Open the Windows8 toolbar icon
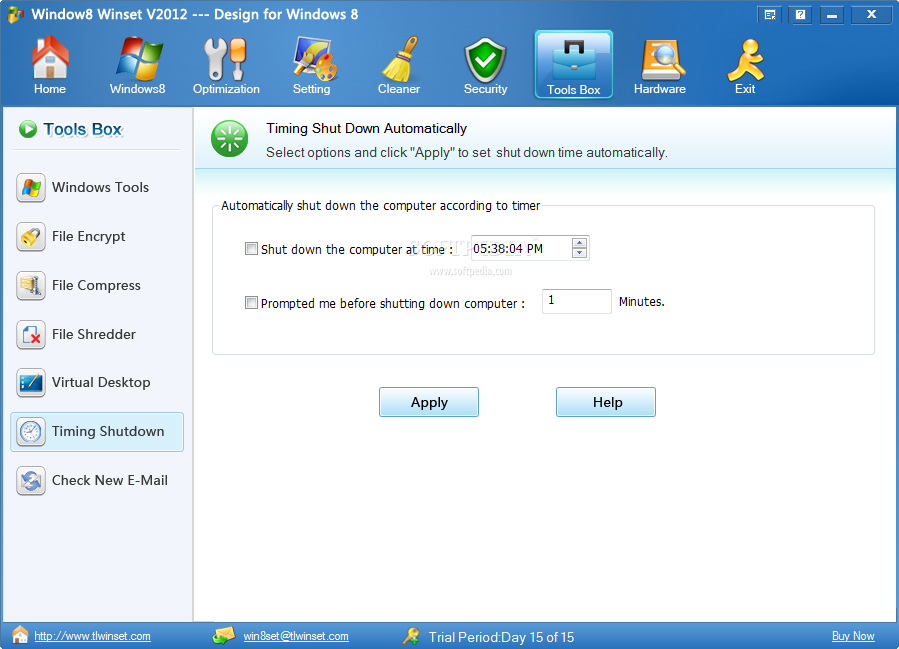Viewport: 899px width, 649px height. [x=138, y=58]
